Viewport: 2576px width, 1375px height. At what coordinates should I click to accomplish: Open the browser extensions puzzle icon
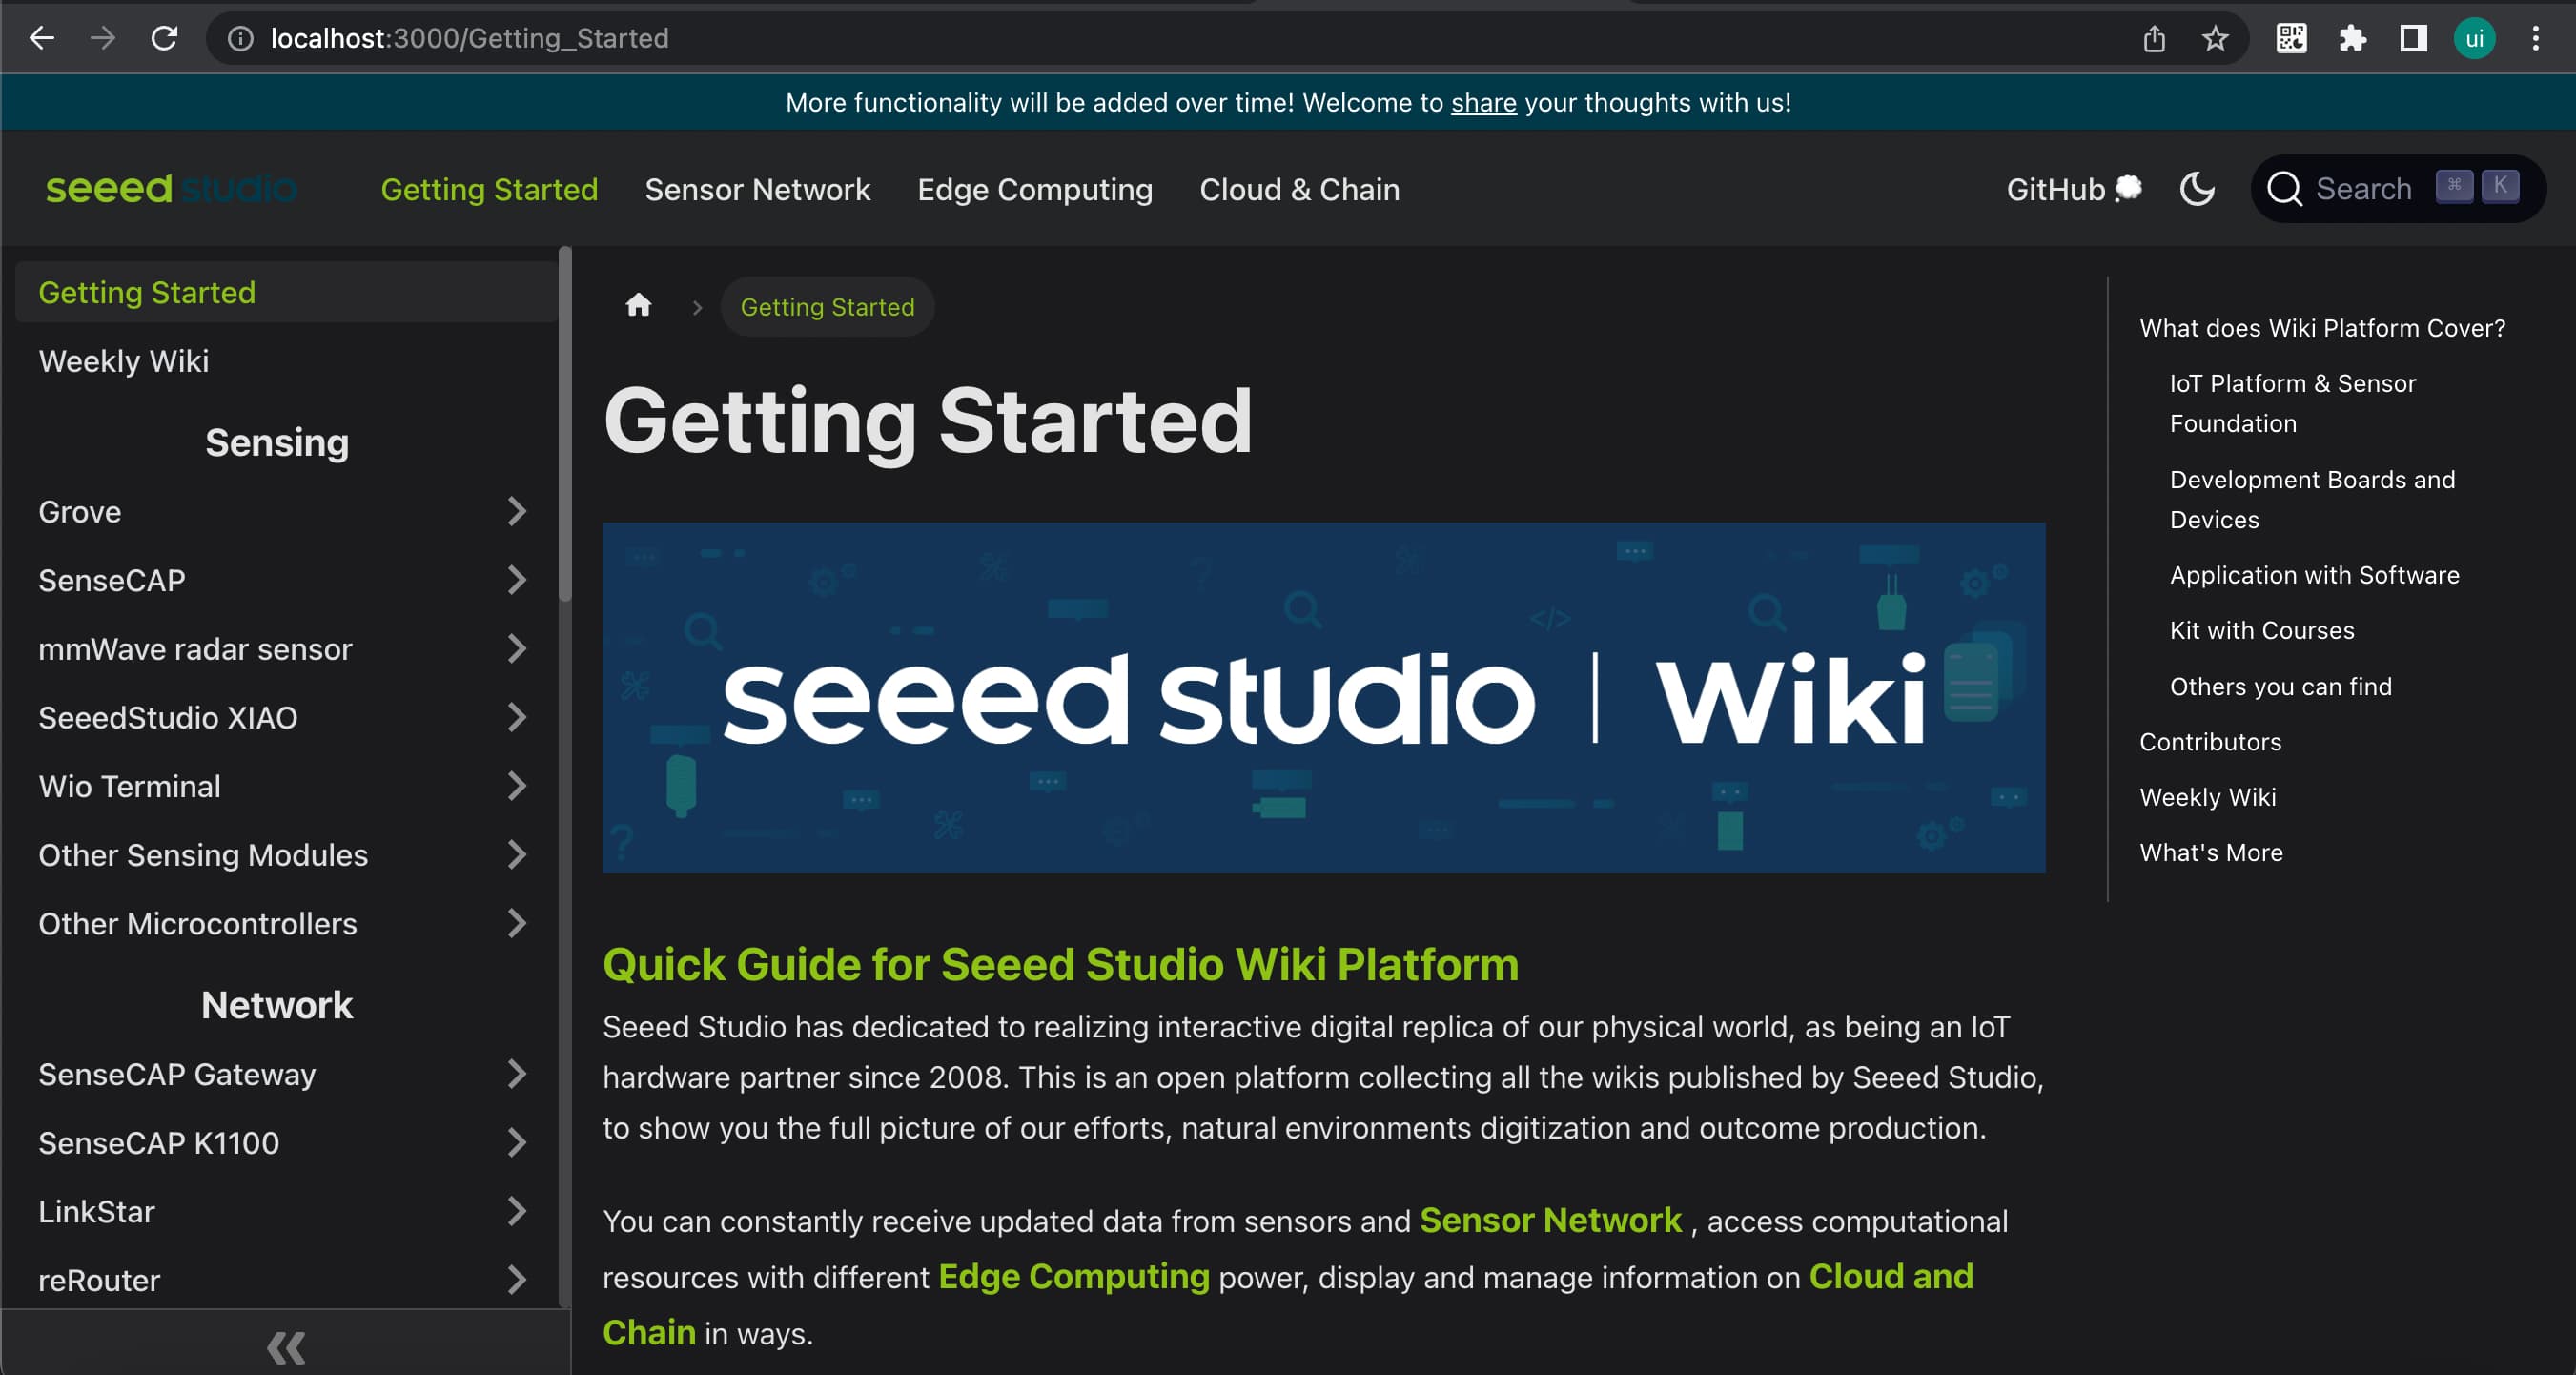(x=2352, y=38)
